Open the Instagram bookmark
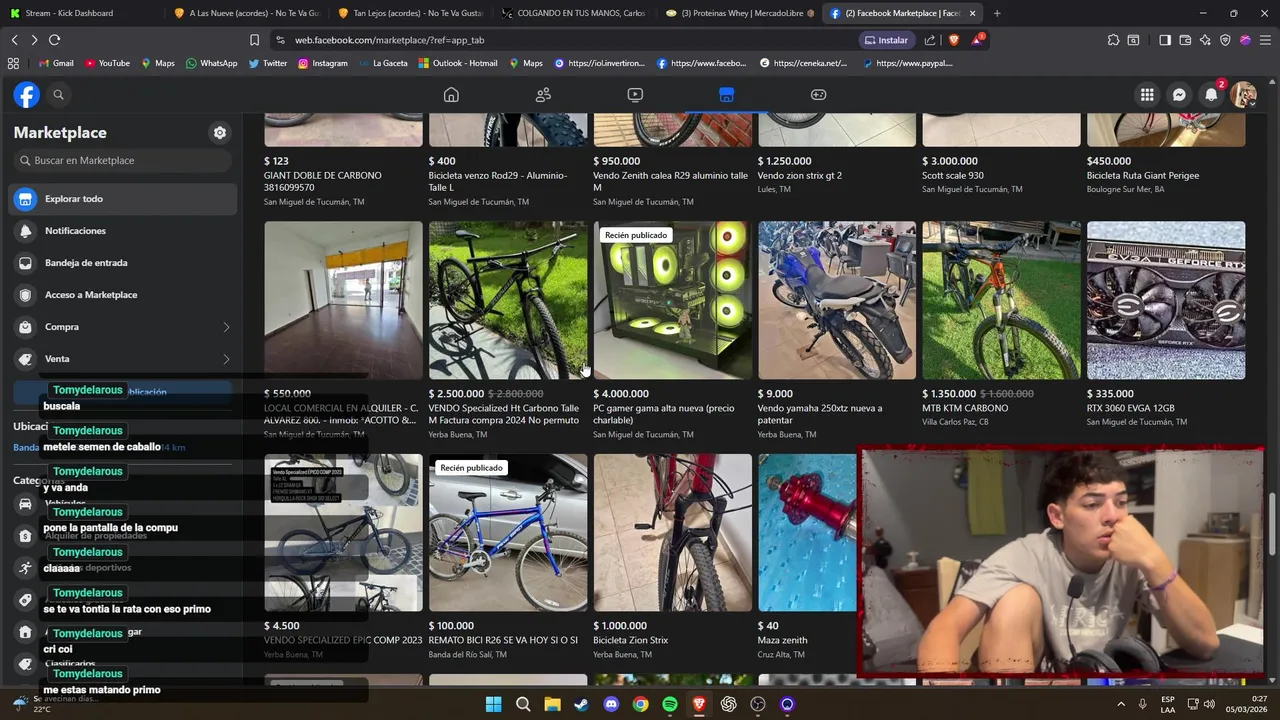1280x720 pixels. coord(322,63)
